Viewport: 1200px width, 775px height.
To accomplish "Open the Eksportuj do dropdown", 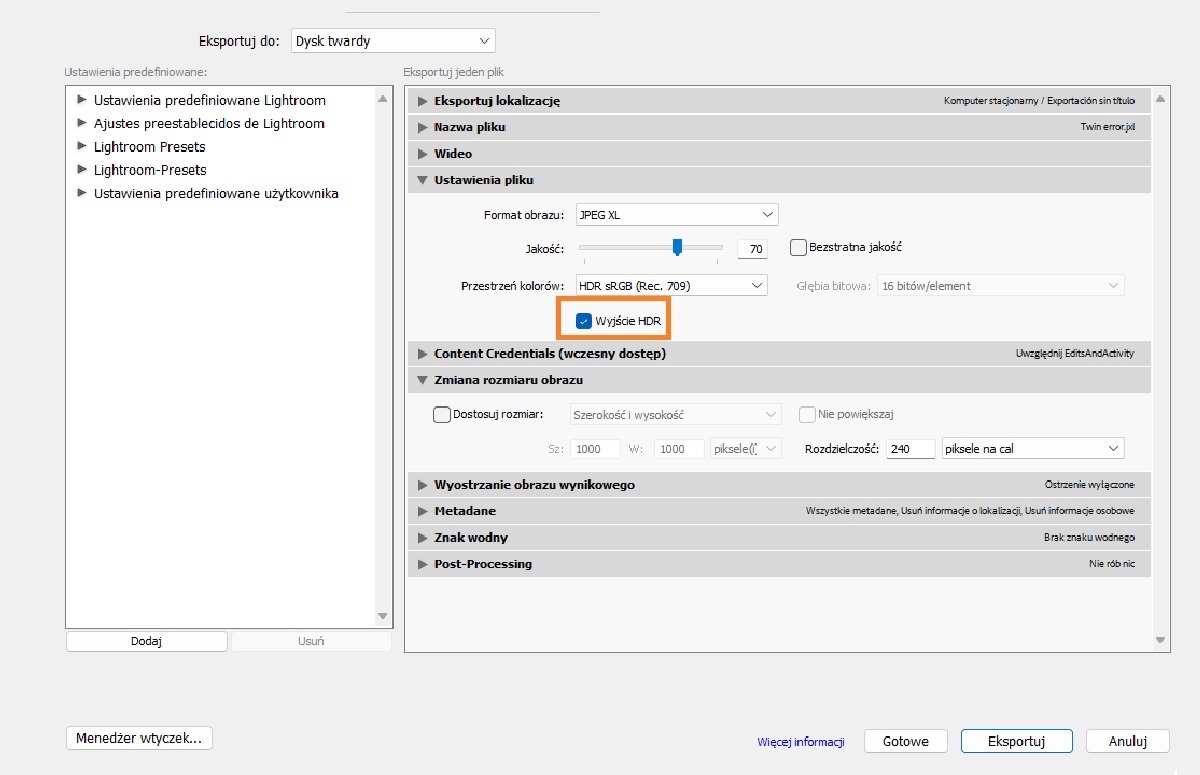I will tap(393, 41).
